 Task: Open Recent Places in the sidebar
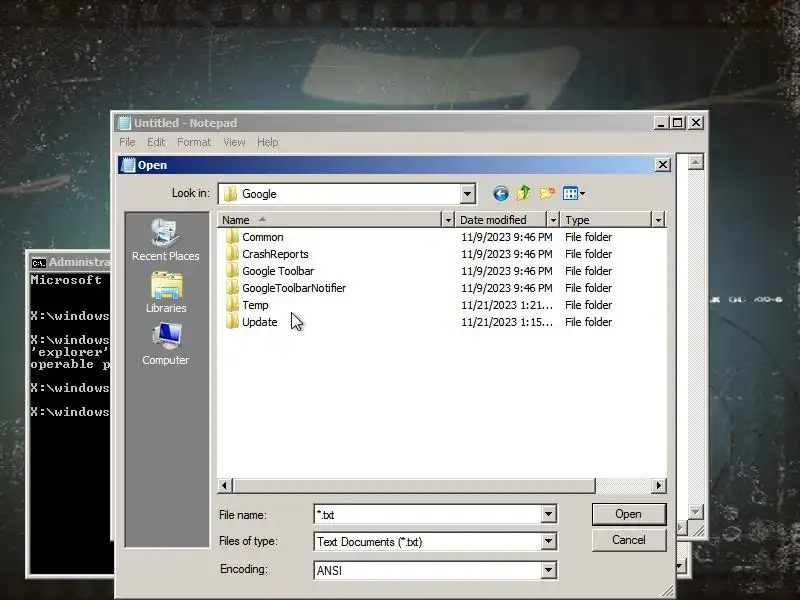(165, 240)
